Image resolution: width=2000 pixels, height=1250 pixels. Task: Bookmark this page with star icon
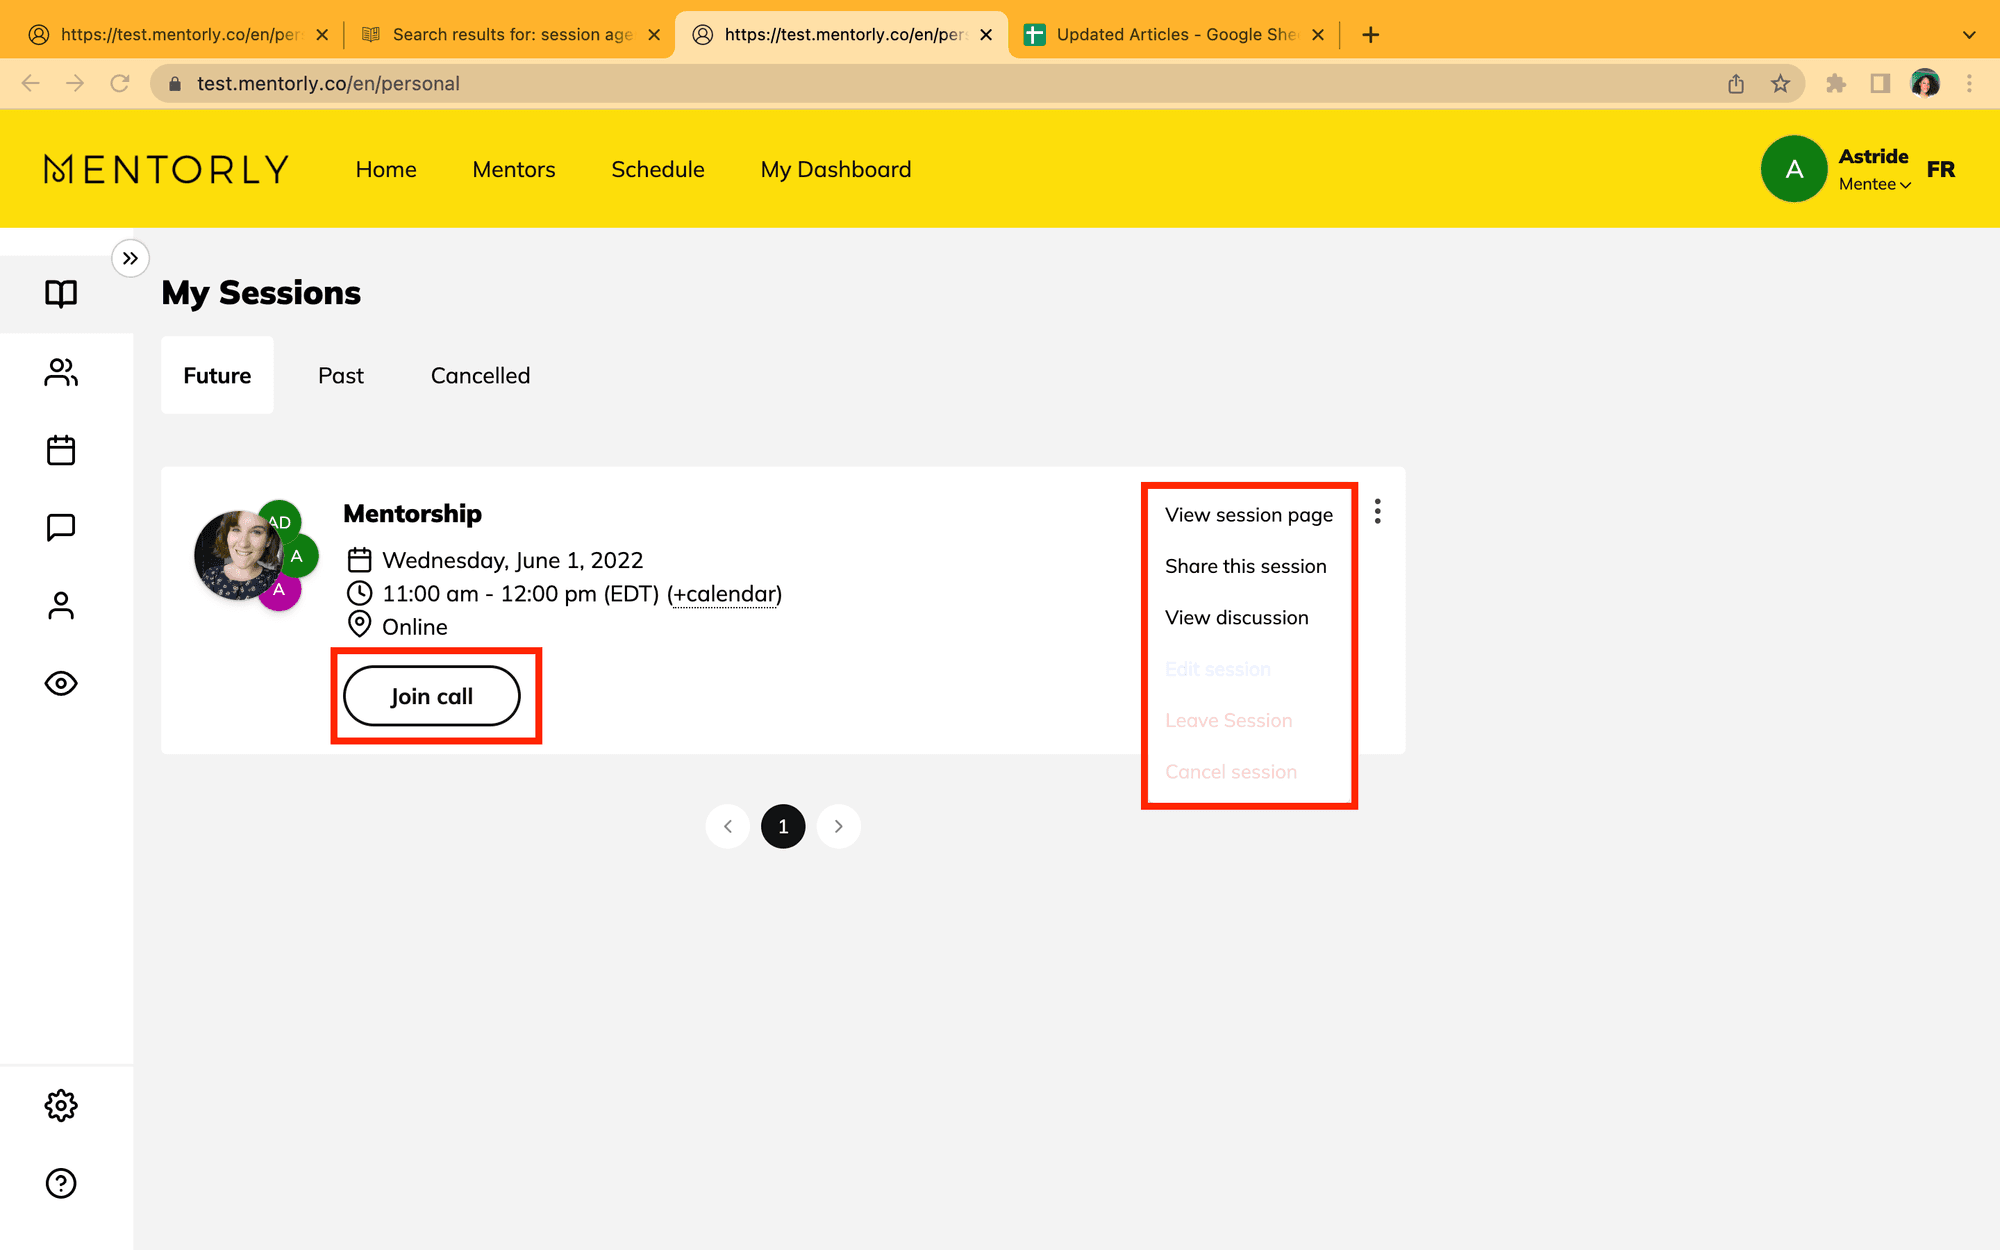tap(1780, 84)
